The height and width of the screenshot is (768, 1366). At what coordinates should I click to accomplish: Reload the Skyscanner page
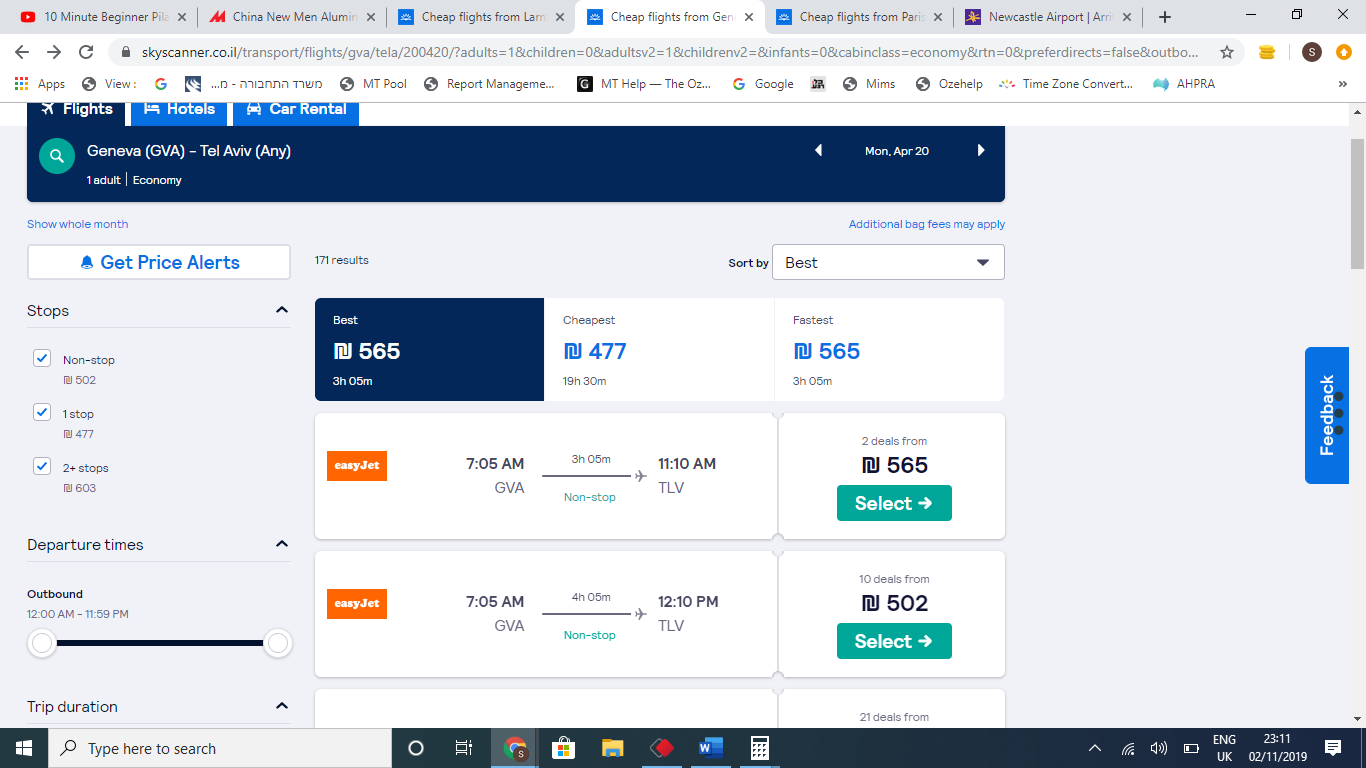[x=86, y=52]
